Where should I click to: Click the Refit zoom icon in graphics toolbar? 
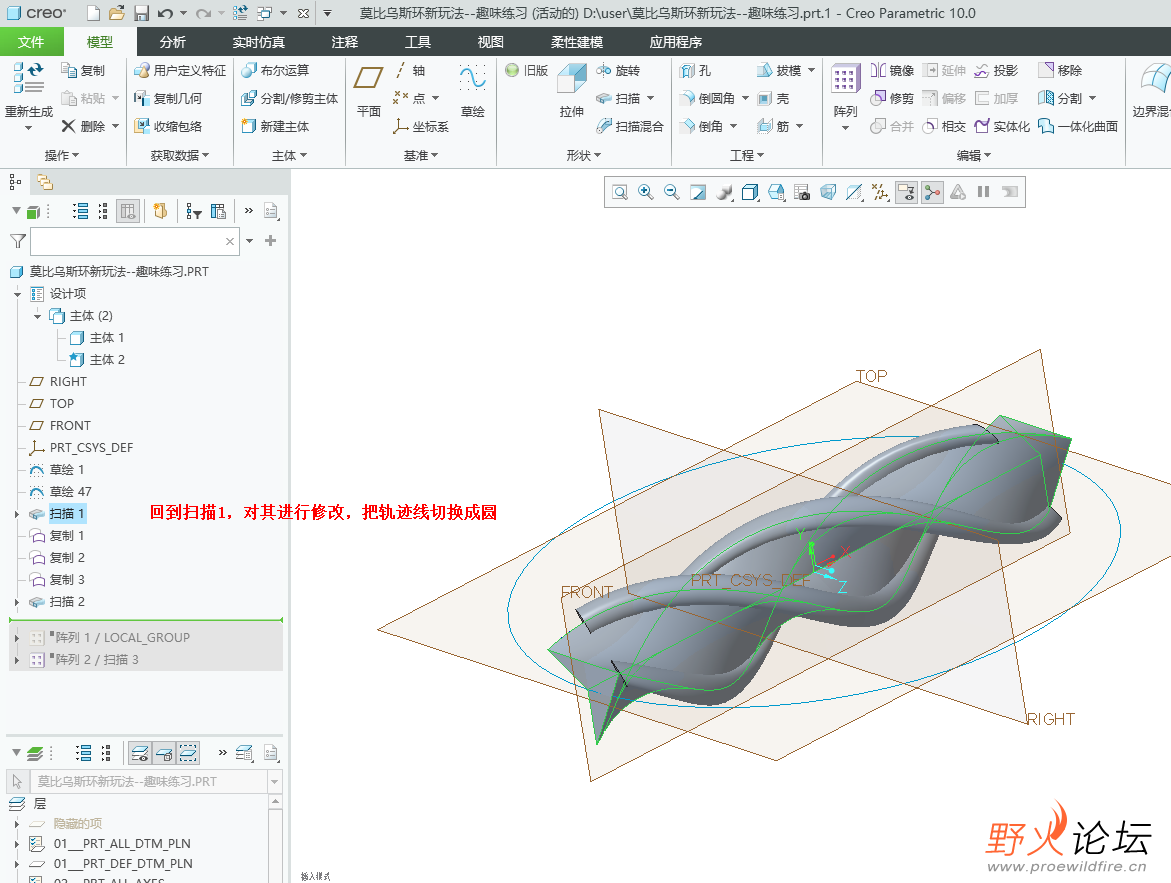click(620, 193)
